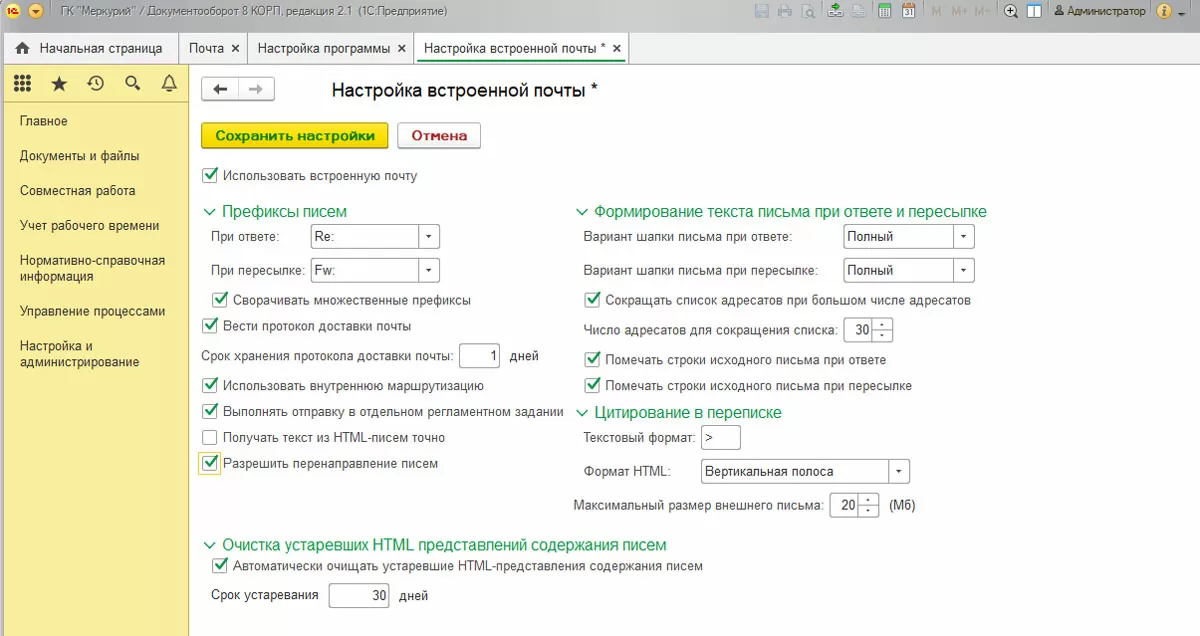The image size is (1200, 636).
Task: Open the search magnifier in sidebar
Action: [x=132, y=84]
